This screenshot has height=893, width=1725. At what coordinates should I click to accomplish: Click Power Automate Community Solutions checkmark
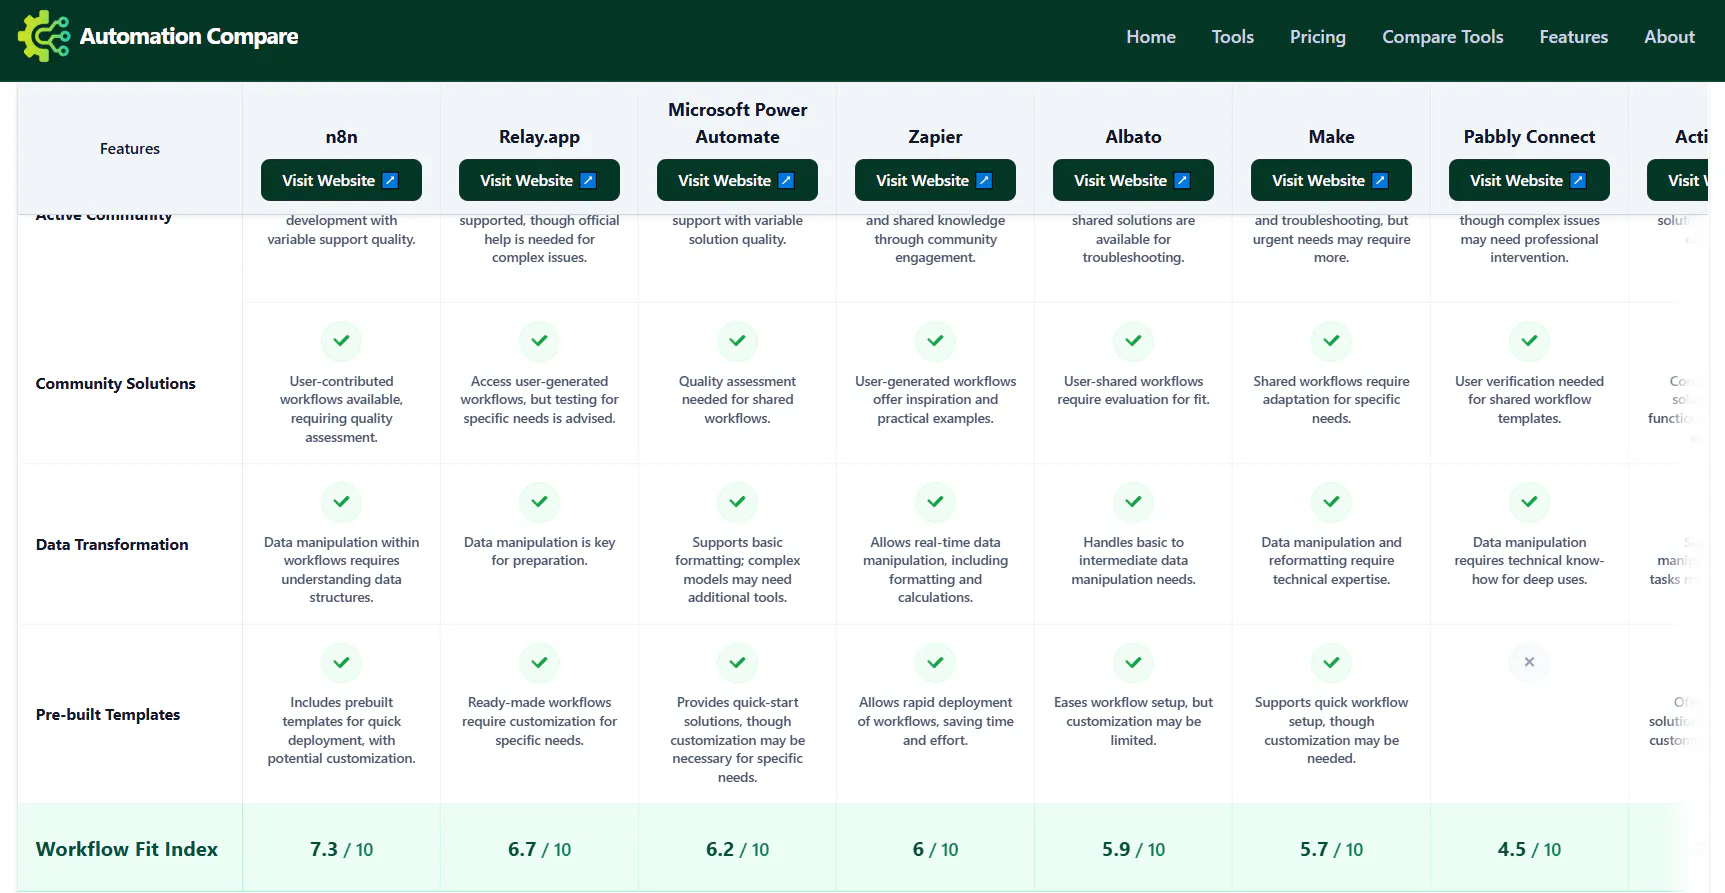[x=737, y=341]
